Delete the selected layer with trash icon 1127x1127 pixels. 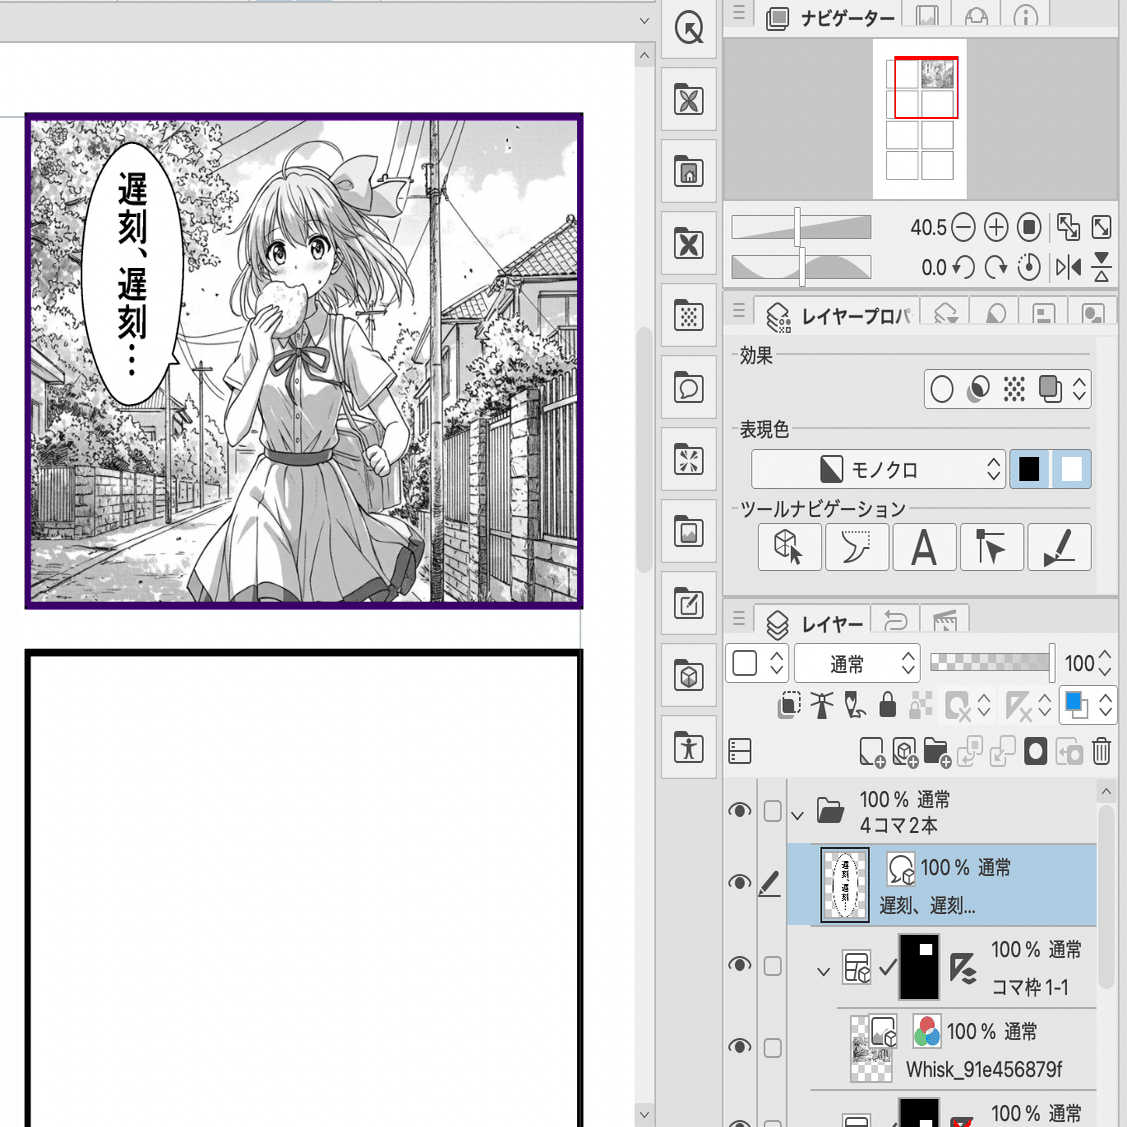[x=1101, y=751]
